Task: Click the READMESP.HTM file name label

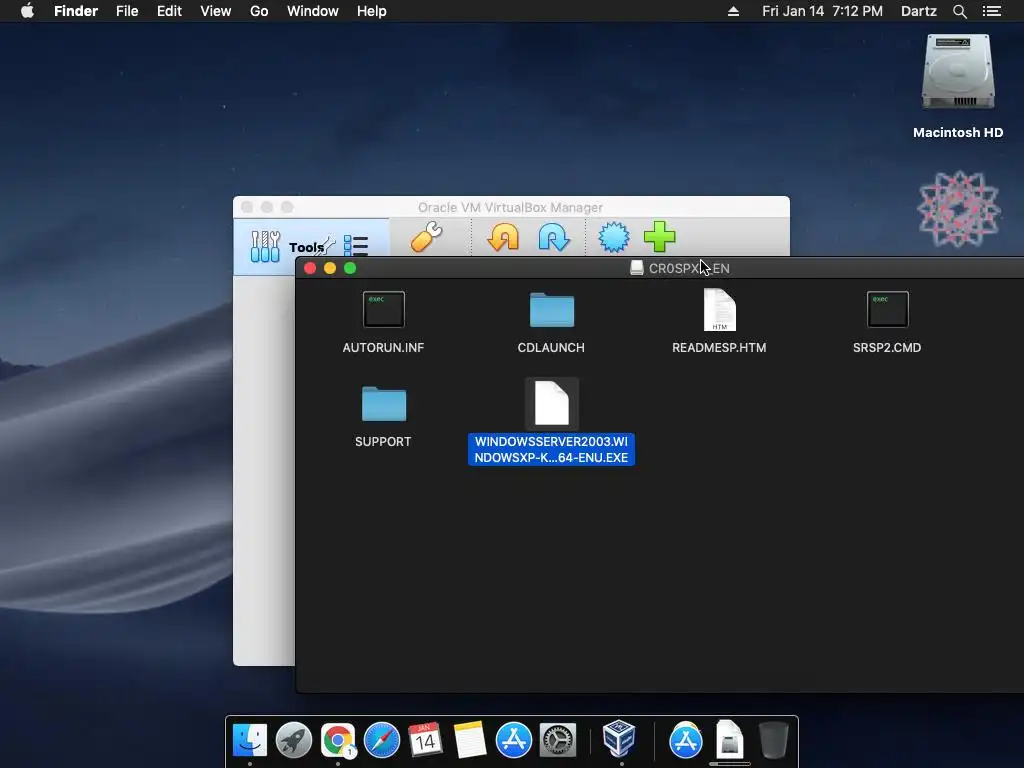Action: [x=719, y=347]
